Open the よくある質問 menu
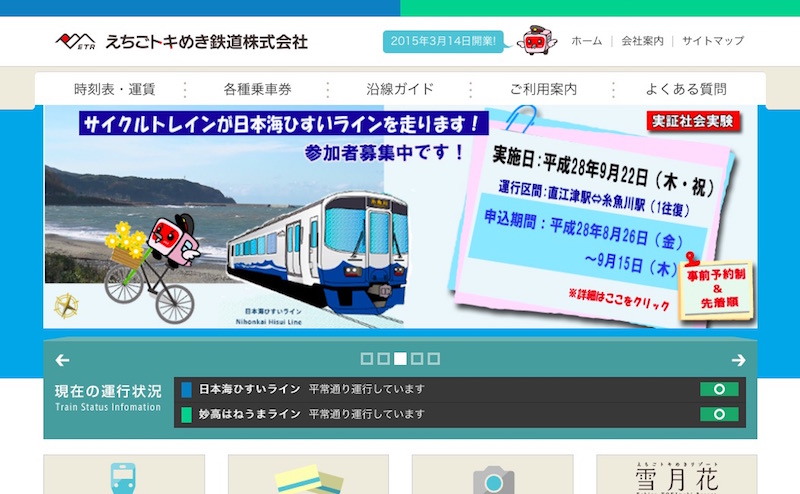The width and height of the screenshot is (800, 494). 686,89
